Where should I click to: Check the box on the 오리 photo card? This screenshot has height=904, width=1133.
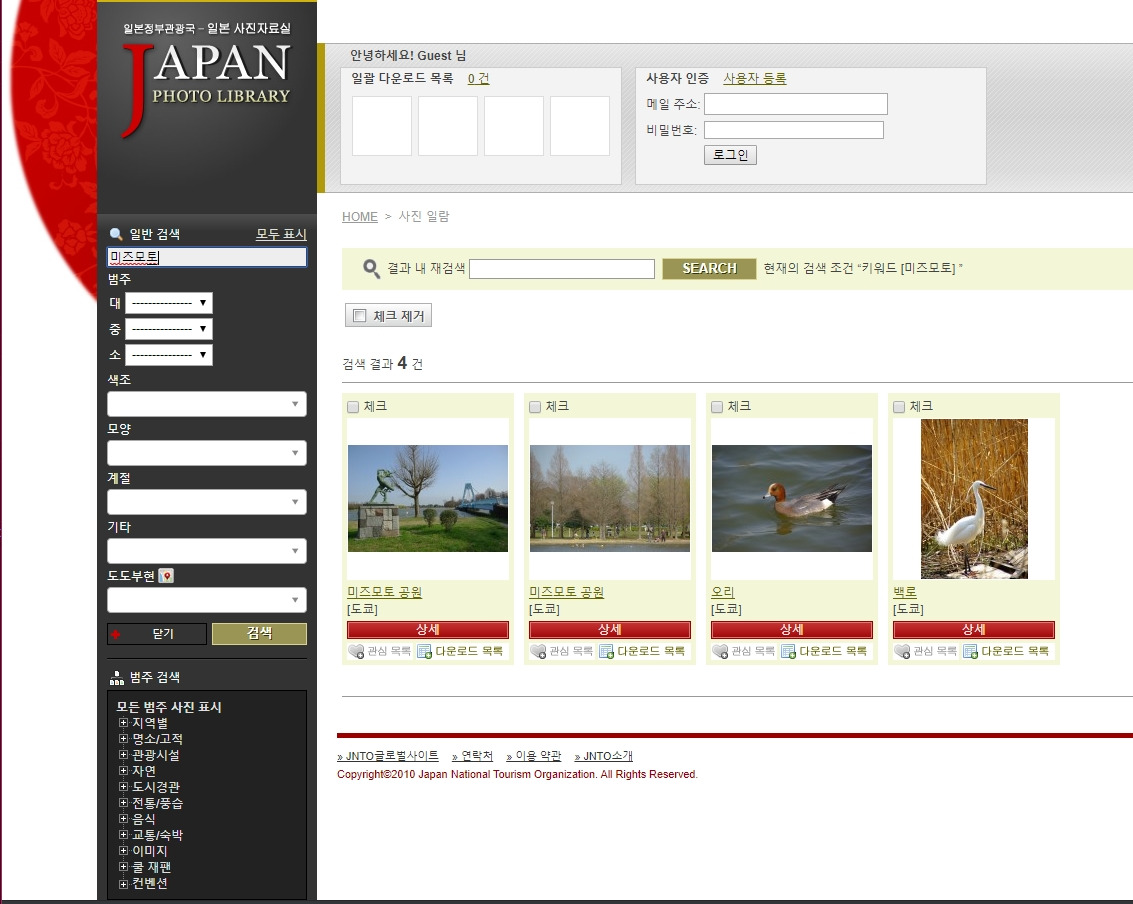(718, 407)
